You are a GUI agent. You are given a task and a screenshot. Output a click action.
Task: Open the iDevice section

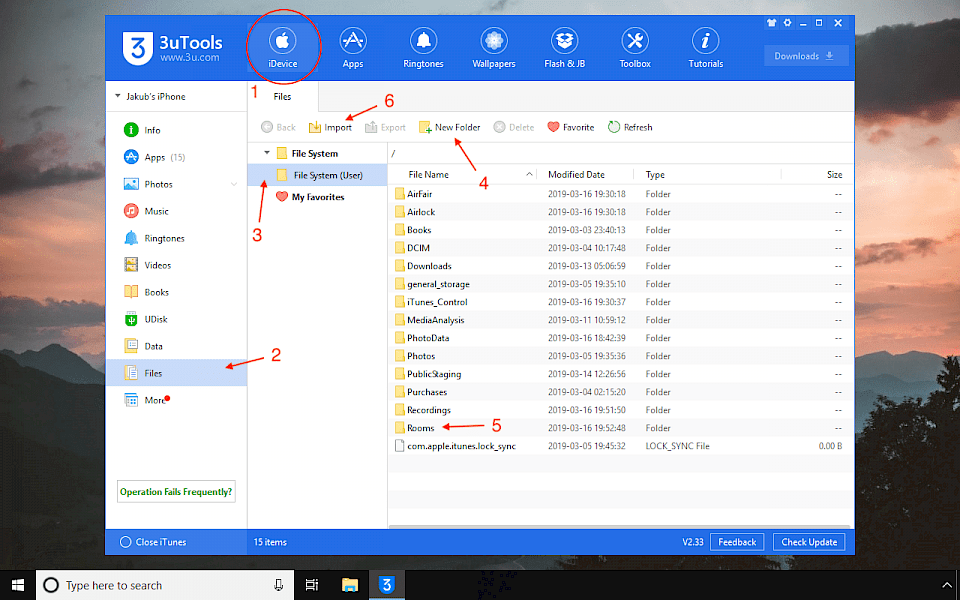click(x=282, y=48)
